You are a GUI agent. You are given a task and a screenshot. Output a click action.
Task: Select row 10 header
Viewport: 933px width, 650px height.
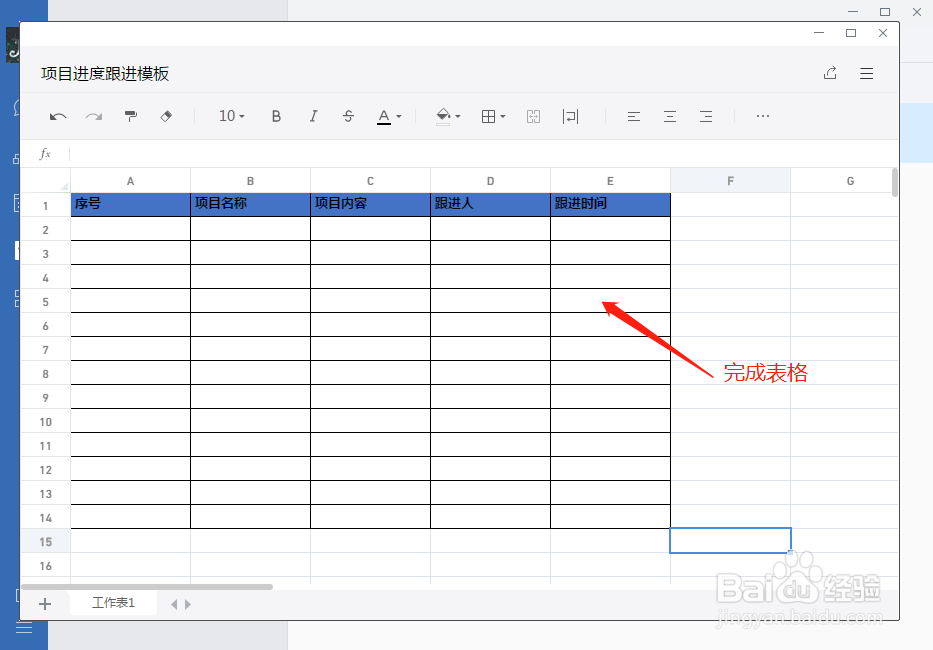pos(45,422)
